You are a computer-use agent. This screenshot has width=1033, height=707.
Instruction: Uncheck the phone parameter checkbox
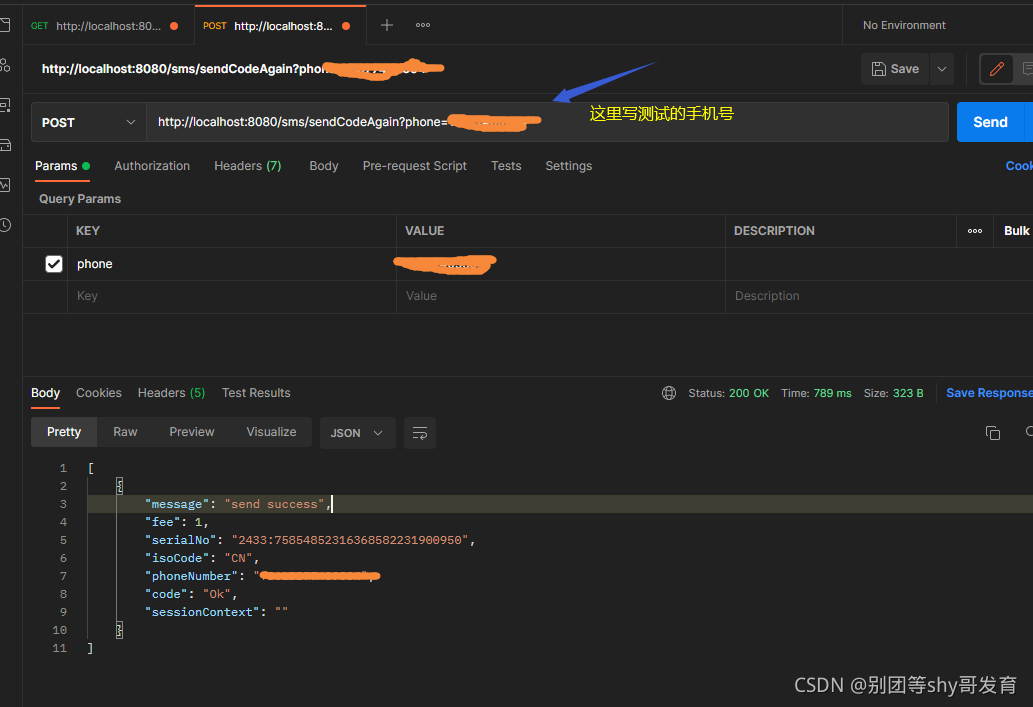click(54, 264)
